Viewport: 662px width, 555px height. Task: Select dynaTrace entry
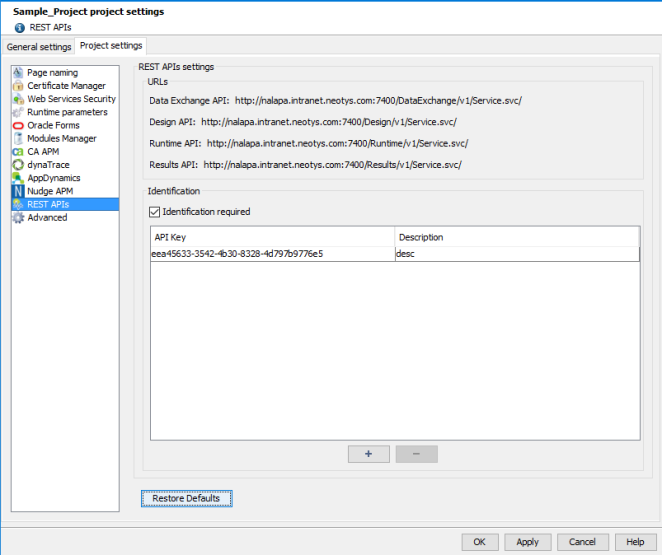coord(65,165)
